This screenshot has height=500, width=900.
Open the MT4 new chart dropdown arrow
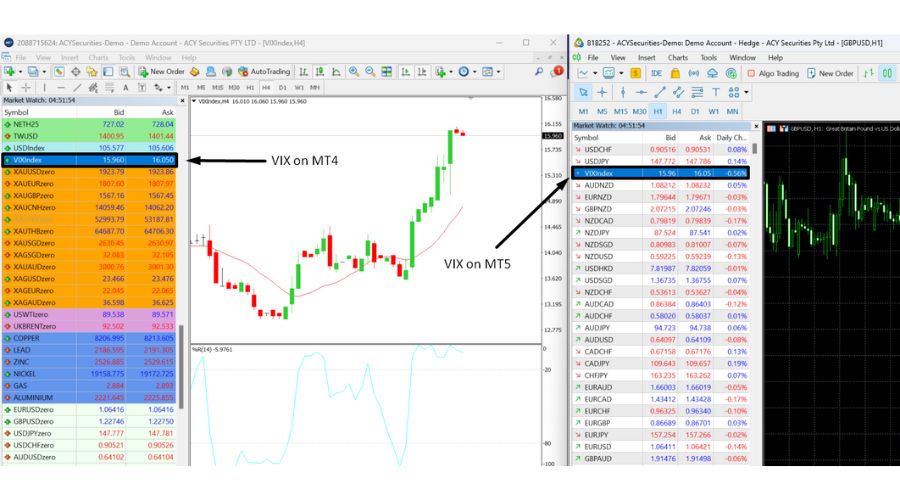pos(19,72)
